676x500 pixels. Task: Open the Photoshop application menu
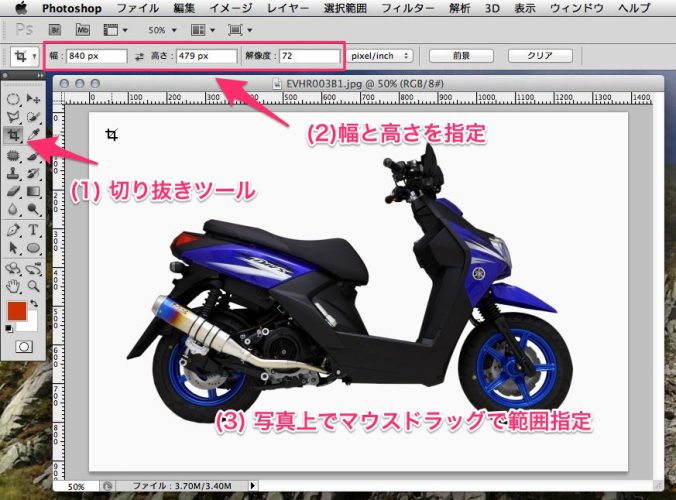72,8
